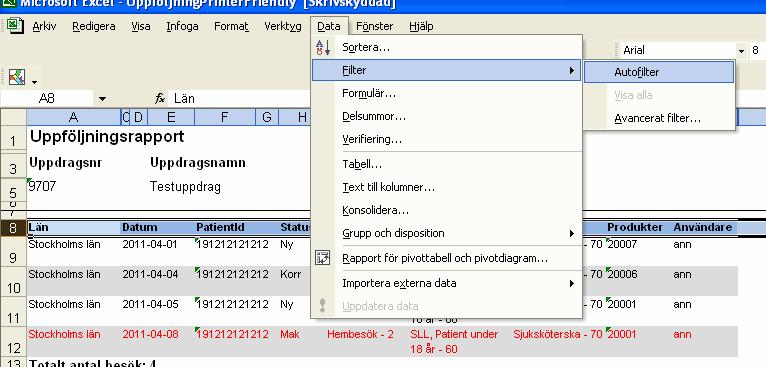Click date cell 2011-04-04
This screenshot has height=367, width=766.
pos(150,274)
